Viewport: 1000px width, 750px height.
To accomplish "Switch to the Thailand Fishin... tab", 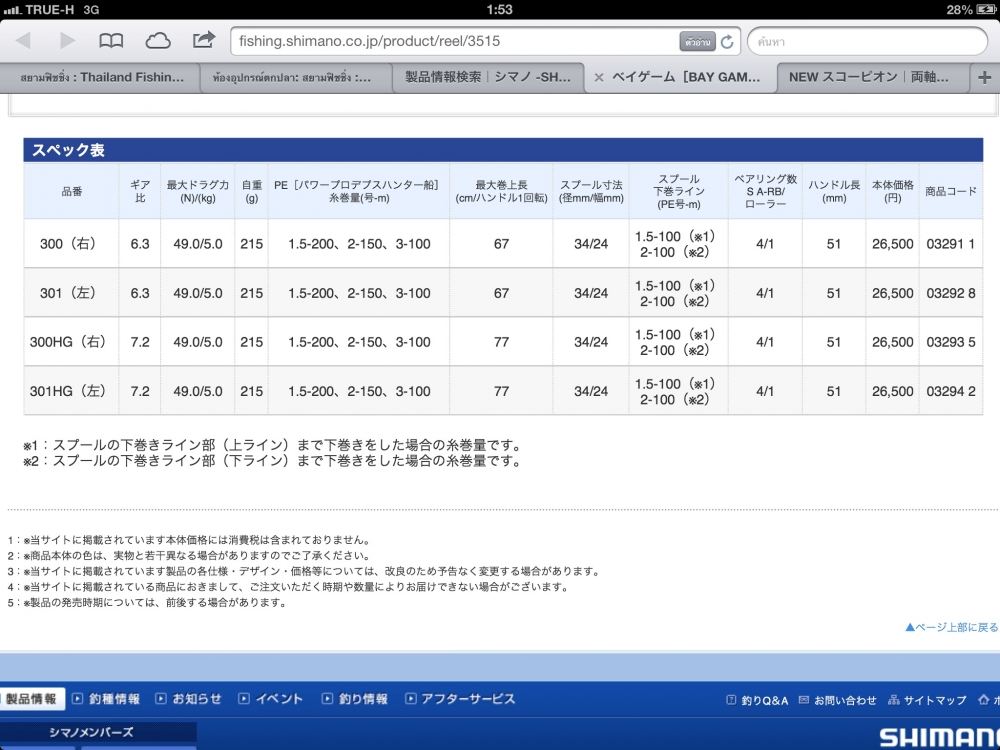I will click(x=101, y=77).
